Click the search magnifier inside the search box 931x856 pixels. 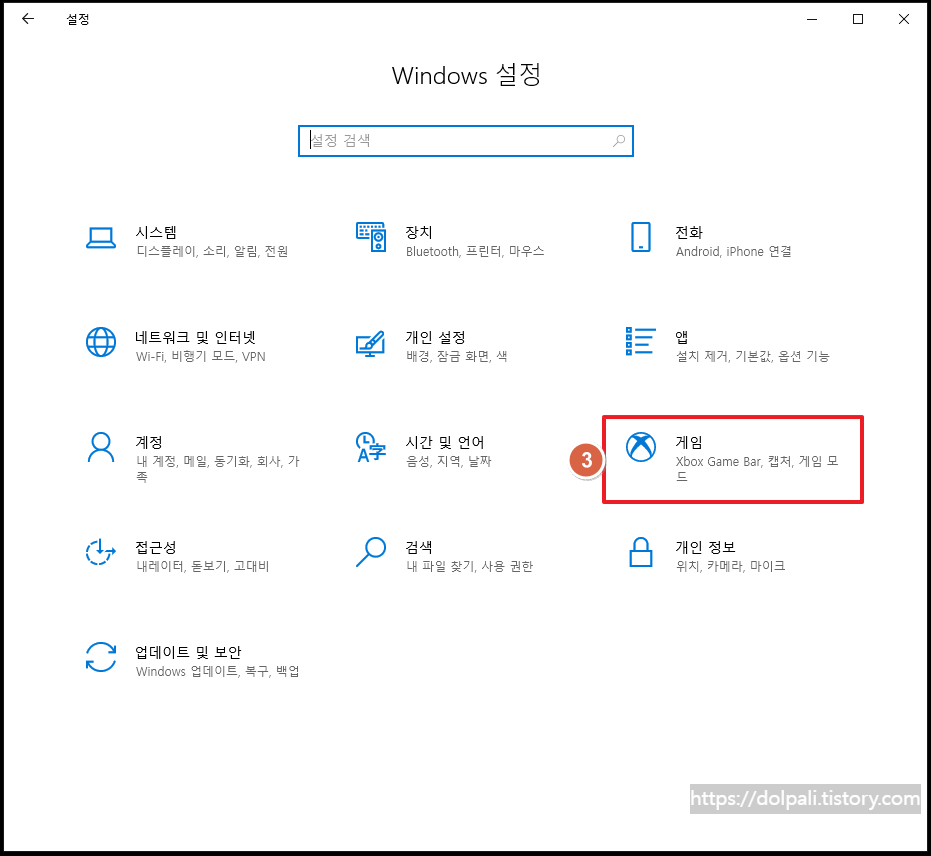pyautogui.click(x=619, y=141)
